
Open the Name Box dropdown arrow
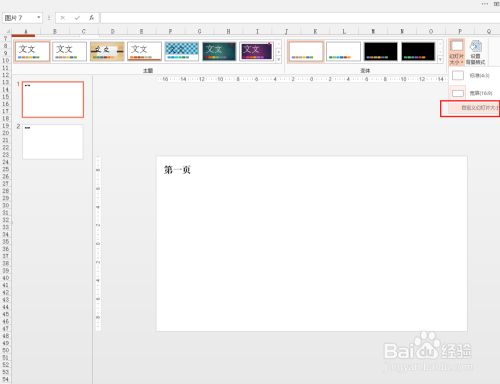(39, 17)
